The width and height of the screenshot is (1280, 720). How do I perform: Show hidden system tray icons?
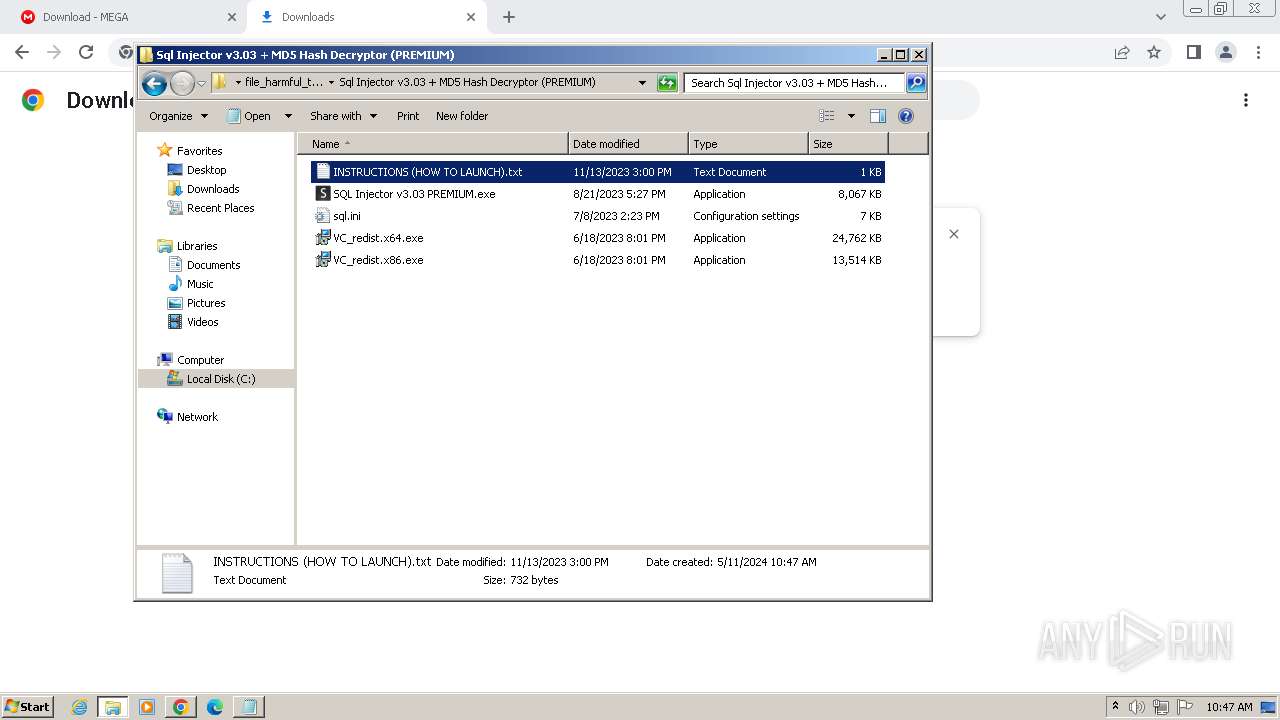pyautogui.click(x=1115, y=707)
